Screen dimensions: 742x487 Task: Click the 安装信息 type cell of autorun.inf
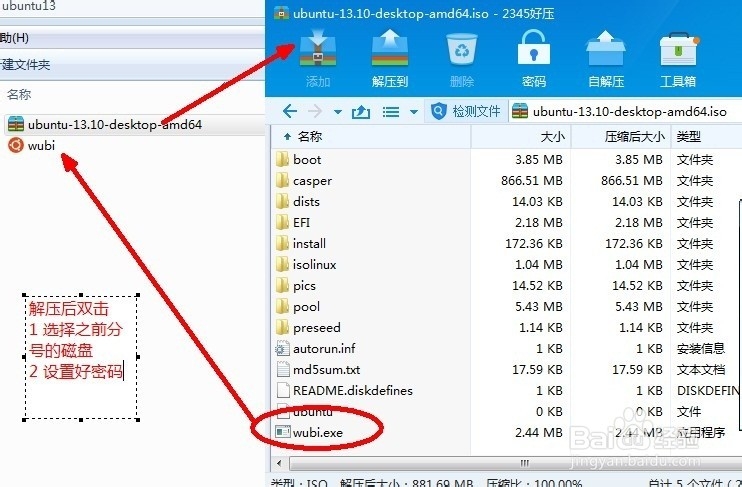(700, 349)
